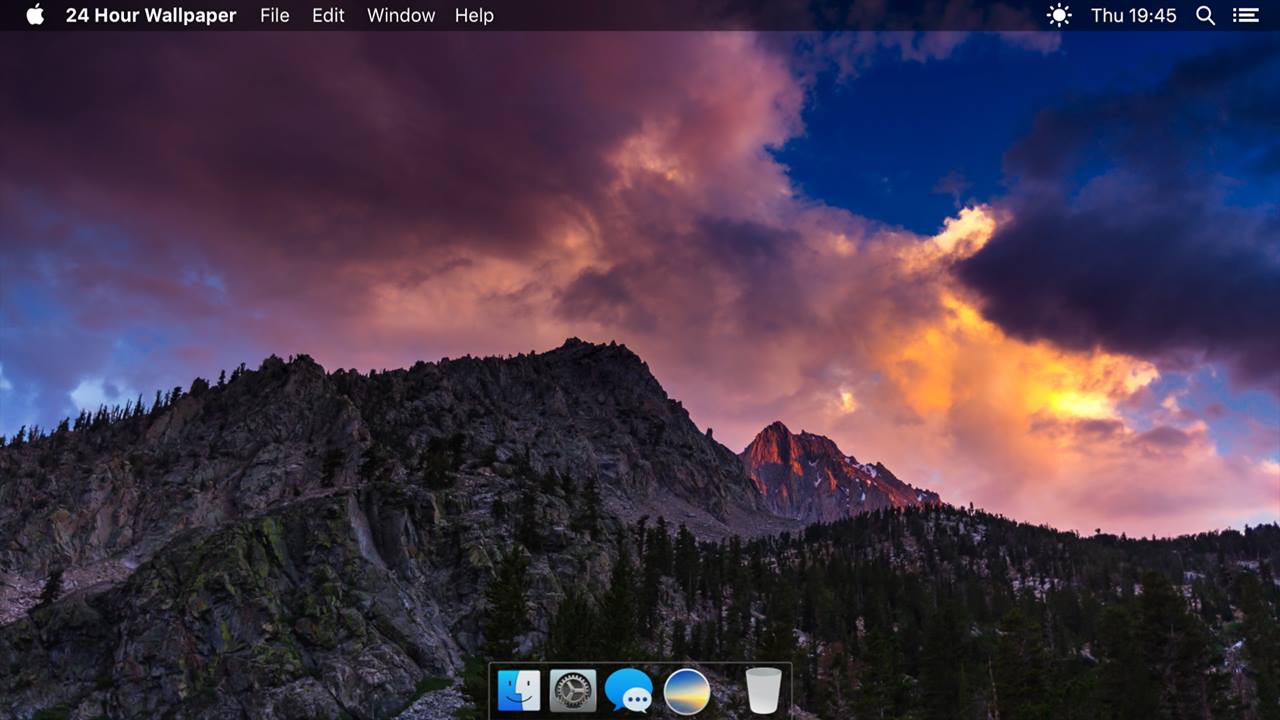Open the Messages app in the Dock
Screen dimensions: 1280x720
pyautogui.click(x=629, y=691)
